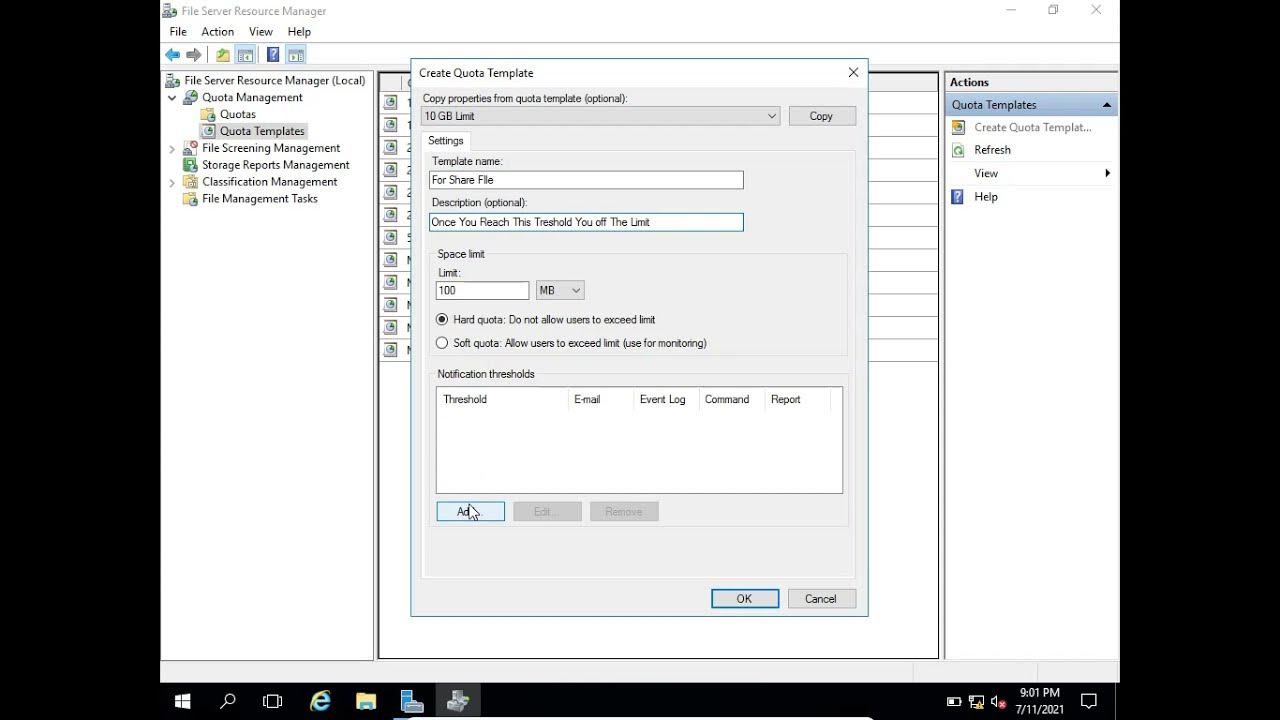Select the Settings tab
Viewport: 1280px width, 720px height.
tap(446, 141)
